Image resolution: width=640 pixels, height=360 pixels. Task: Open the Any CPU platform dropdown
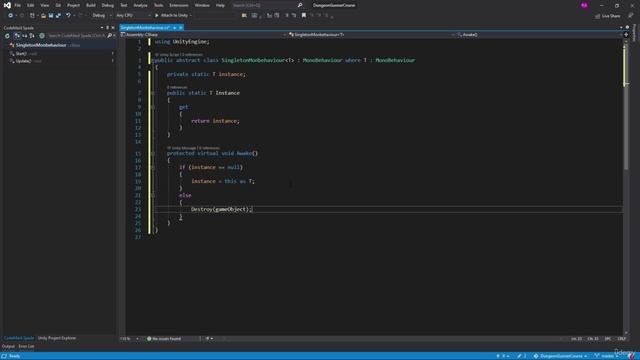tap(133, 16)
